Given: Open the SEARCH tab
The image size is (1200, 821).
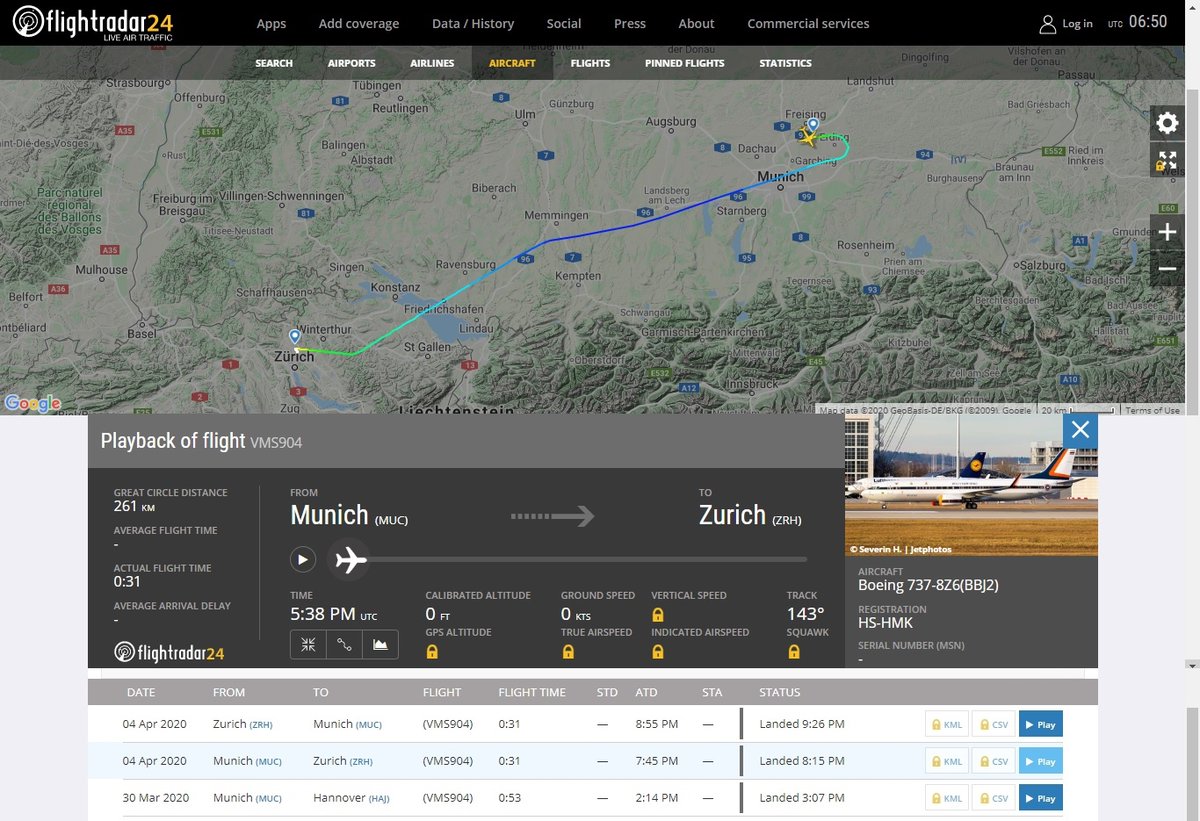Looking at the screenshot, I should [x=274, y=63].
